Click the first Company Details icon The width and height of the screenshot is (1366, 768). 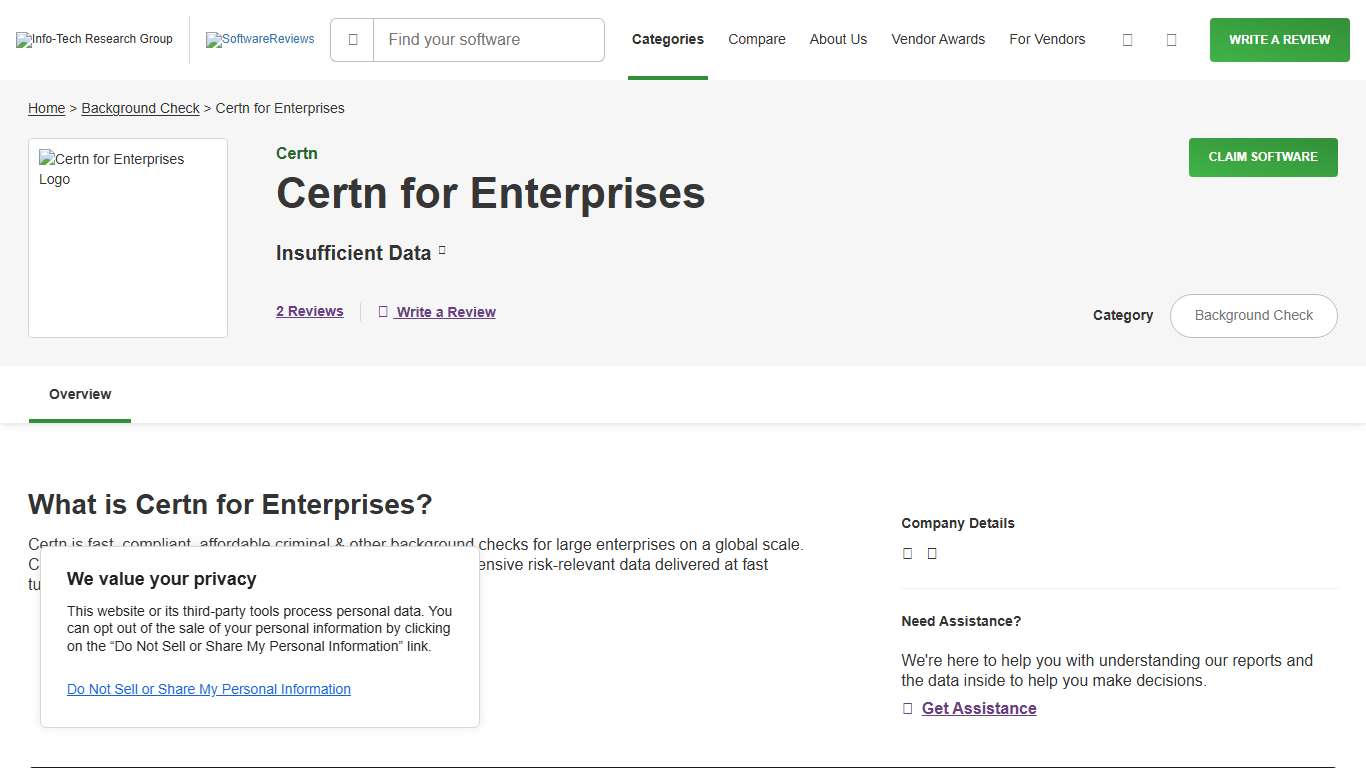coord(907,553)
